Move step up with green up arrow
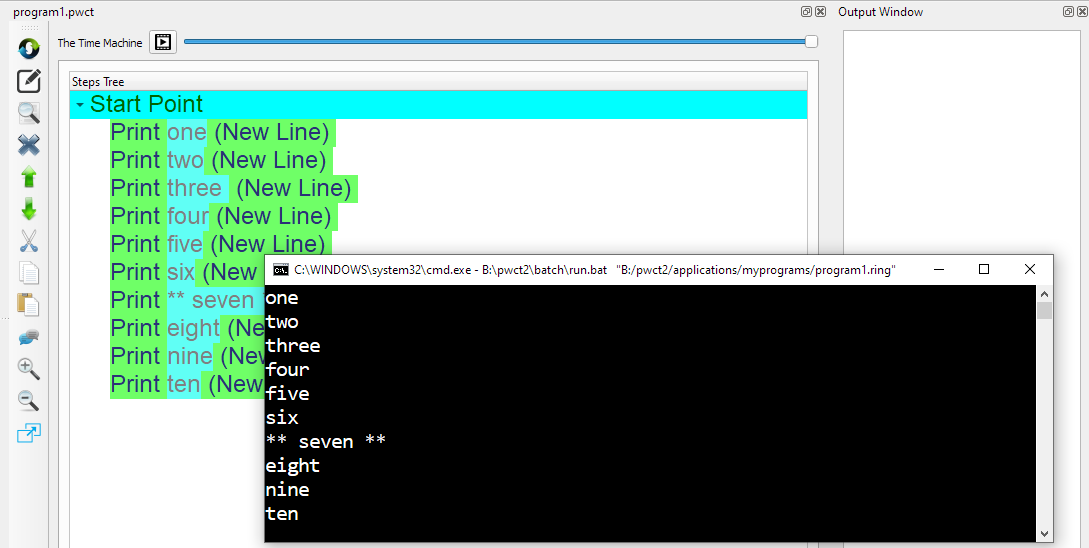 (29, 177)
